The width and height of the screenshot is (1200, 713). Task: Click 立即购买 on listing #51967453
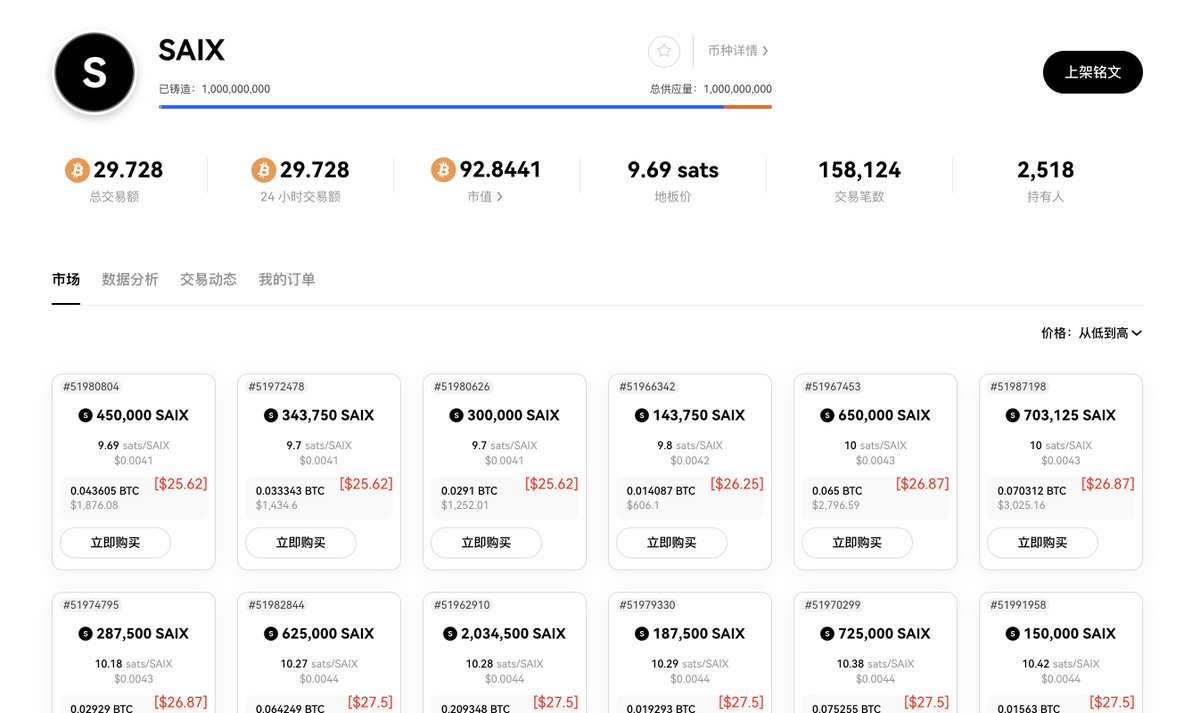click(857, 542)
